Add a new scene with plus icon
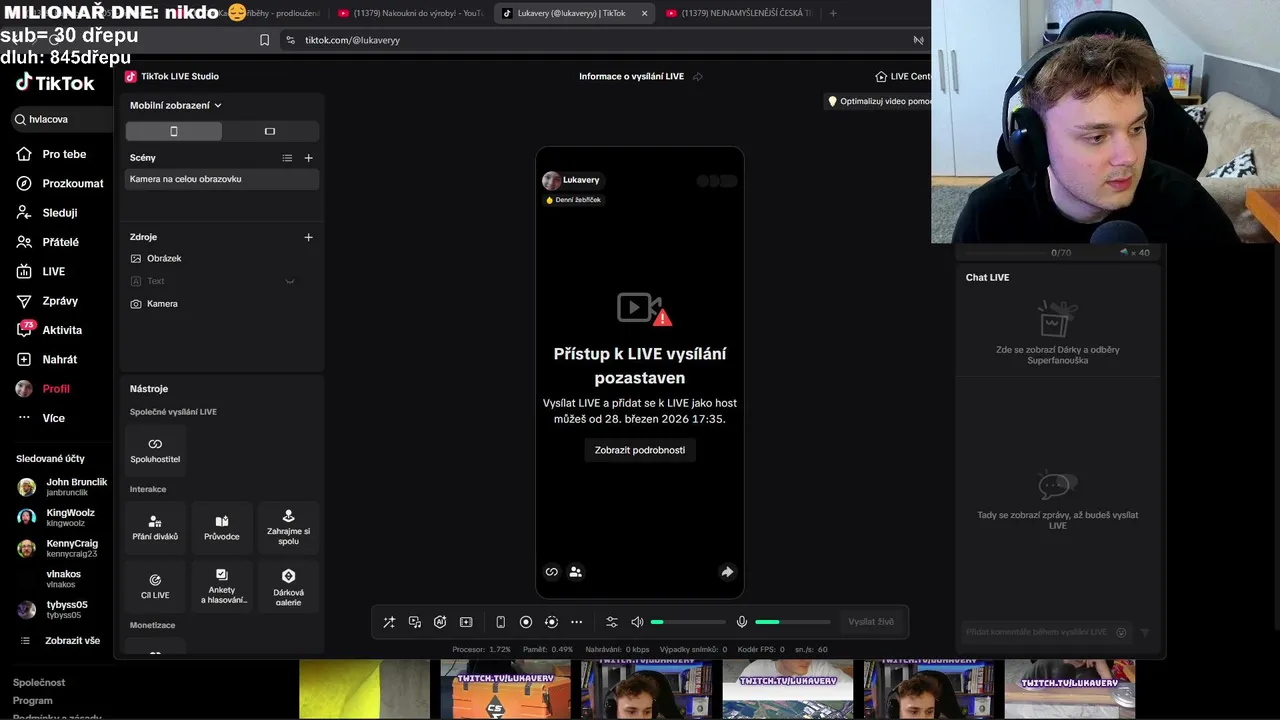 click(x=308, y=158)
